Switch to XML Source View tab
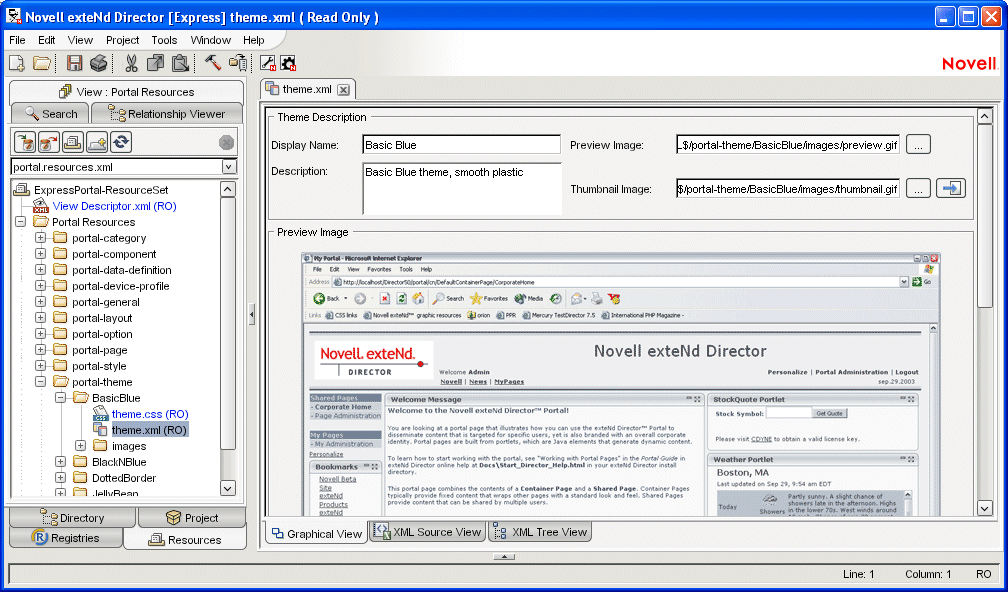 (428, 532)
